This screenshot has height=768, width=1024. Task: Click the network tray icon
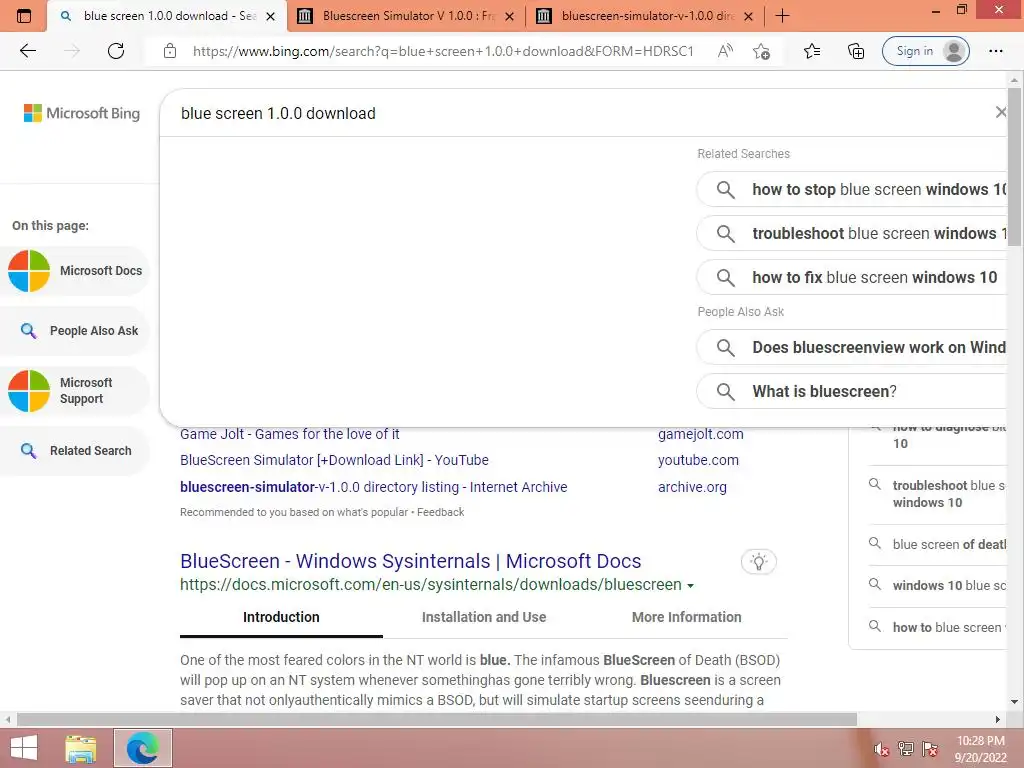(905, 748)
